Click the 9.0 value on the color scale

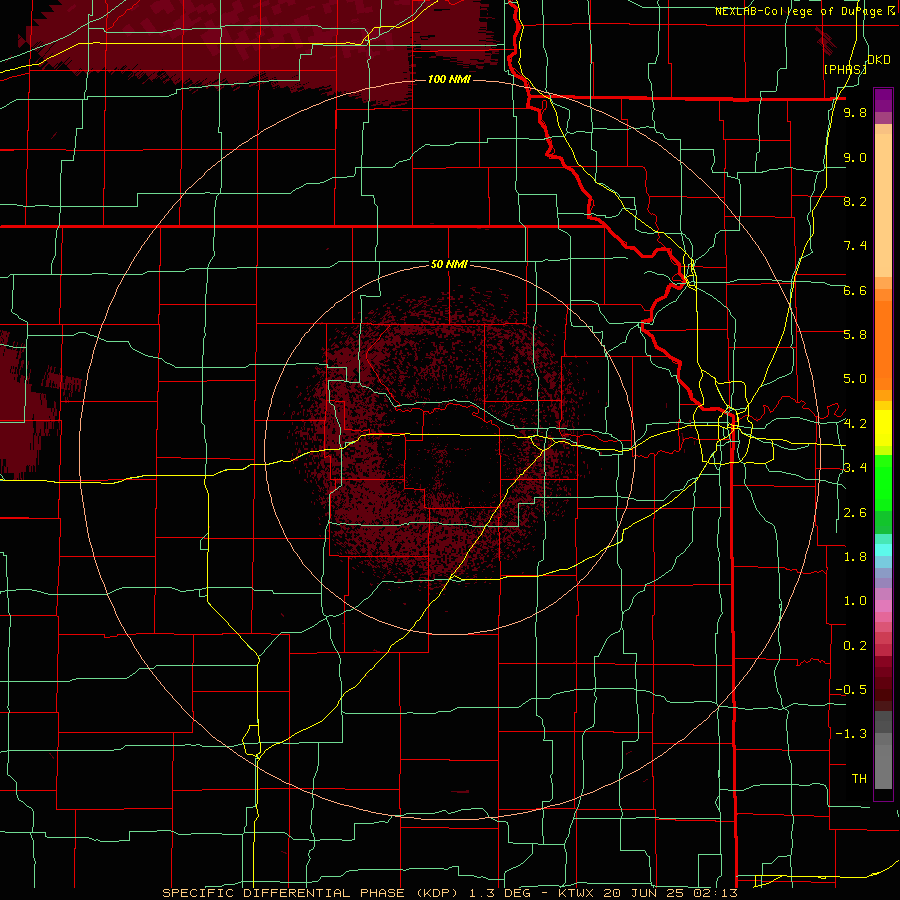pos(855,157)
